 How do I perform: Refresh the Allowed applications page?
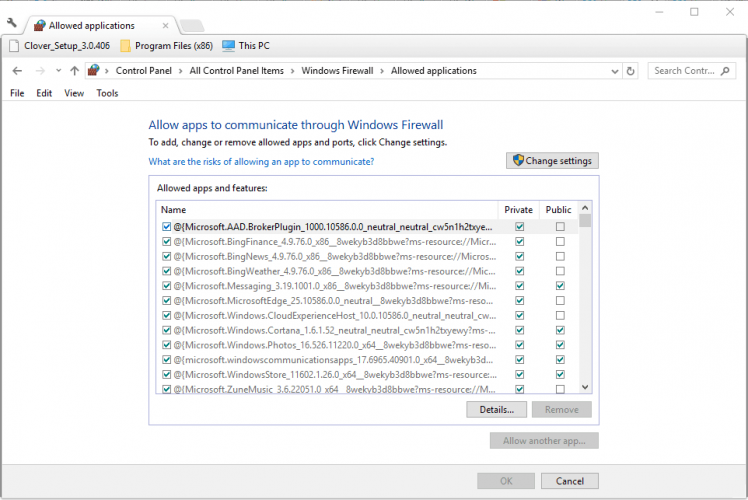[631, 71]
